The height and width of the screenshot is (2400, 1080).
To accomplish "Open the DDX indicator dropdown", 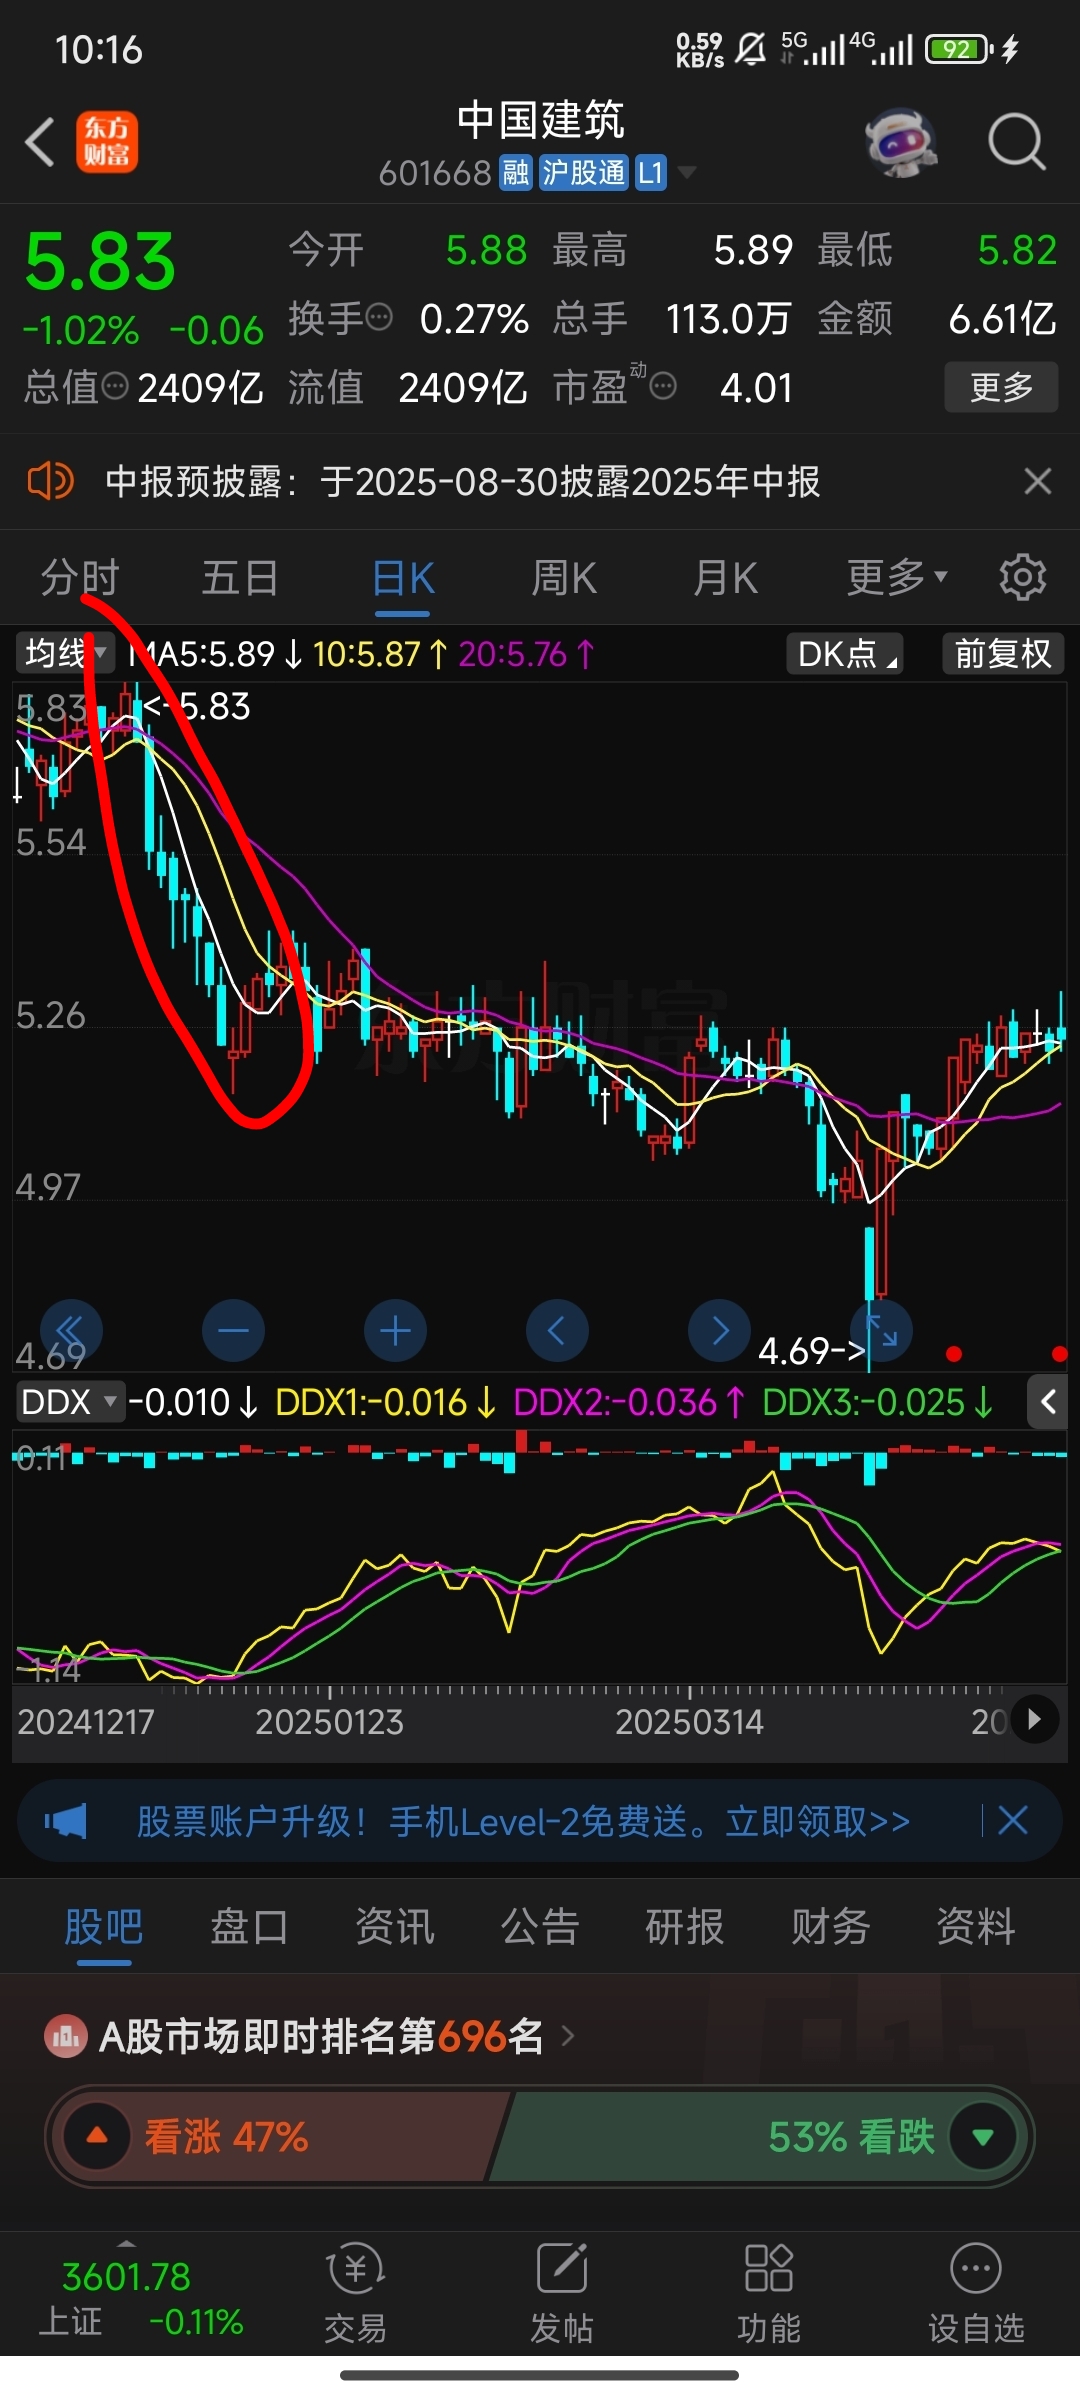I will pos(70,1402).
